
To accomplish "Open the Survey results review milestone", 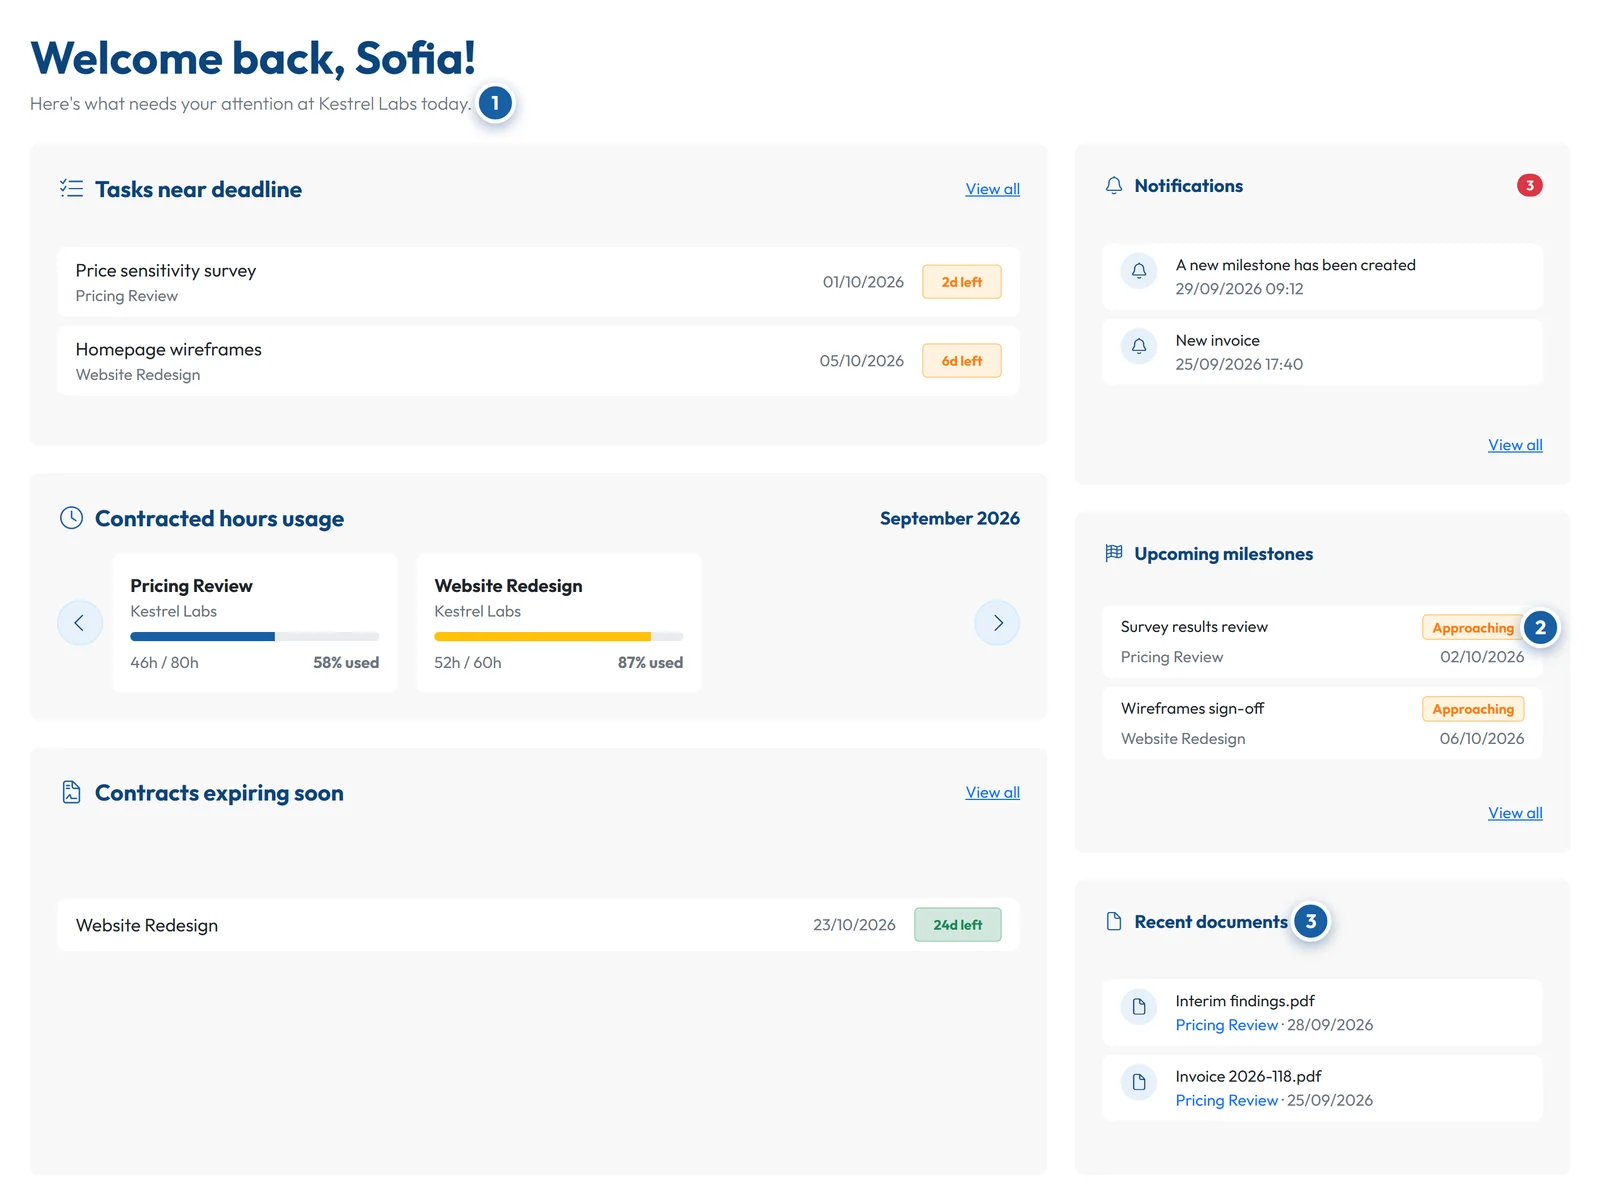I will pos(1322,642).
